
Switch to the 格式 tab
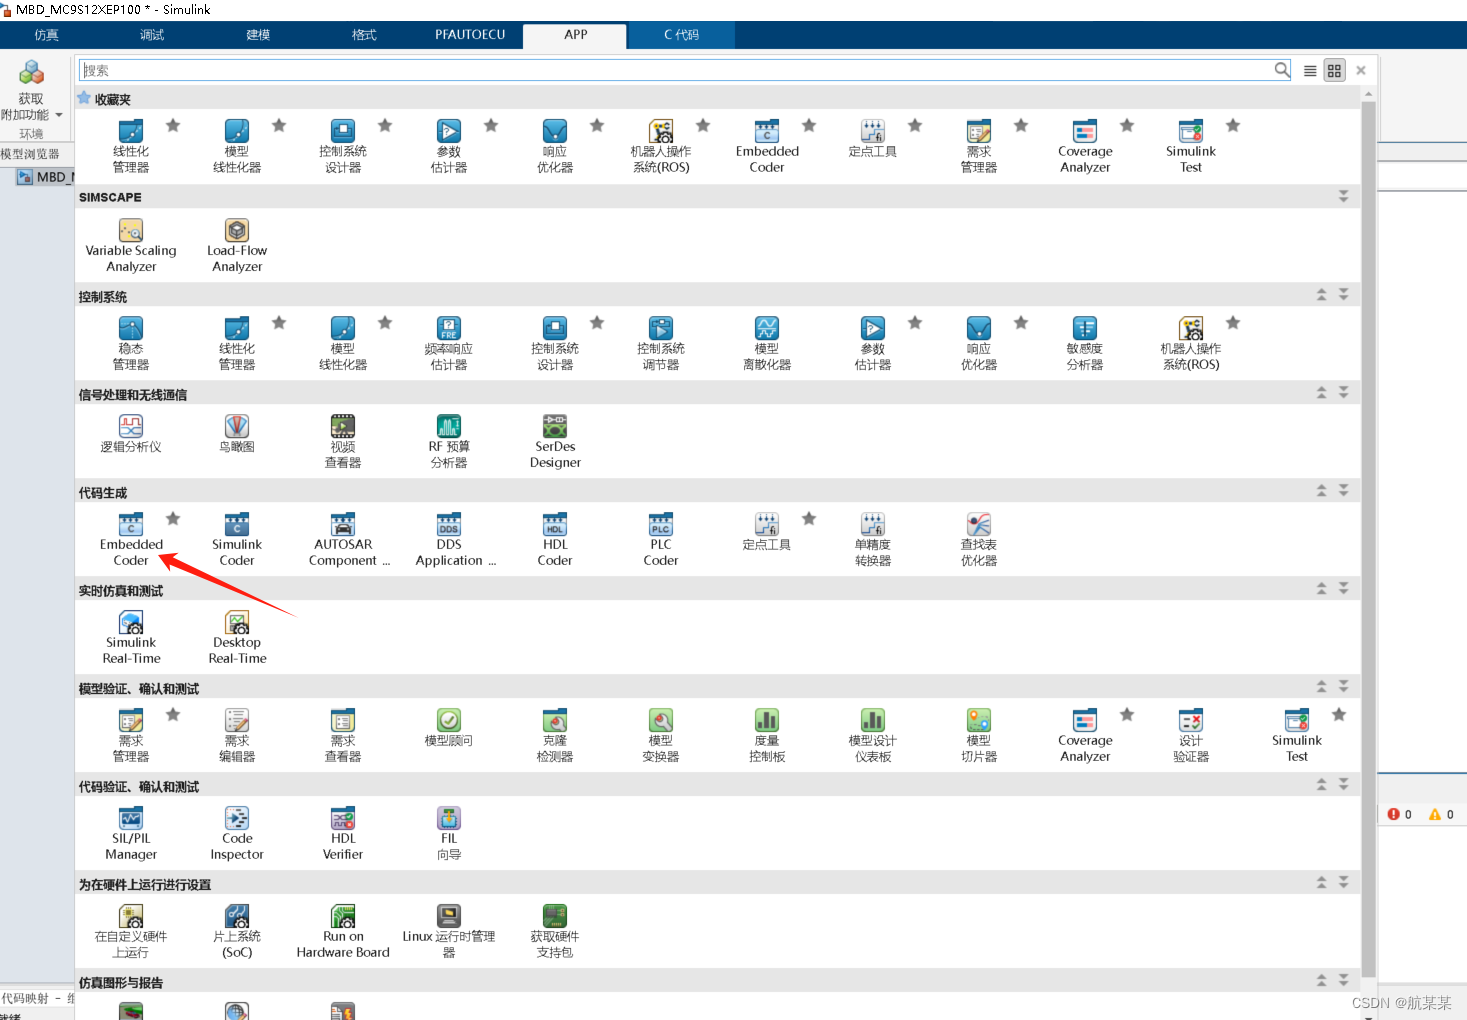(x=364, y=35)
